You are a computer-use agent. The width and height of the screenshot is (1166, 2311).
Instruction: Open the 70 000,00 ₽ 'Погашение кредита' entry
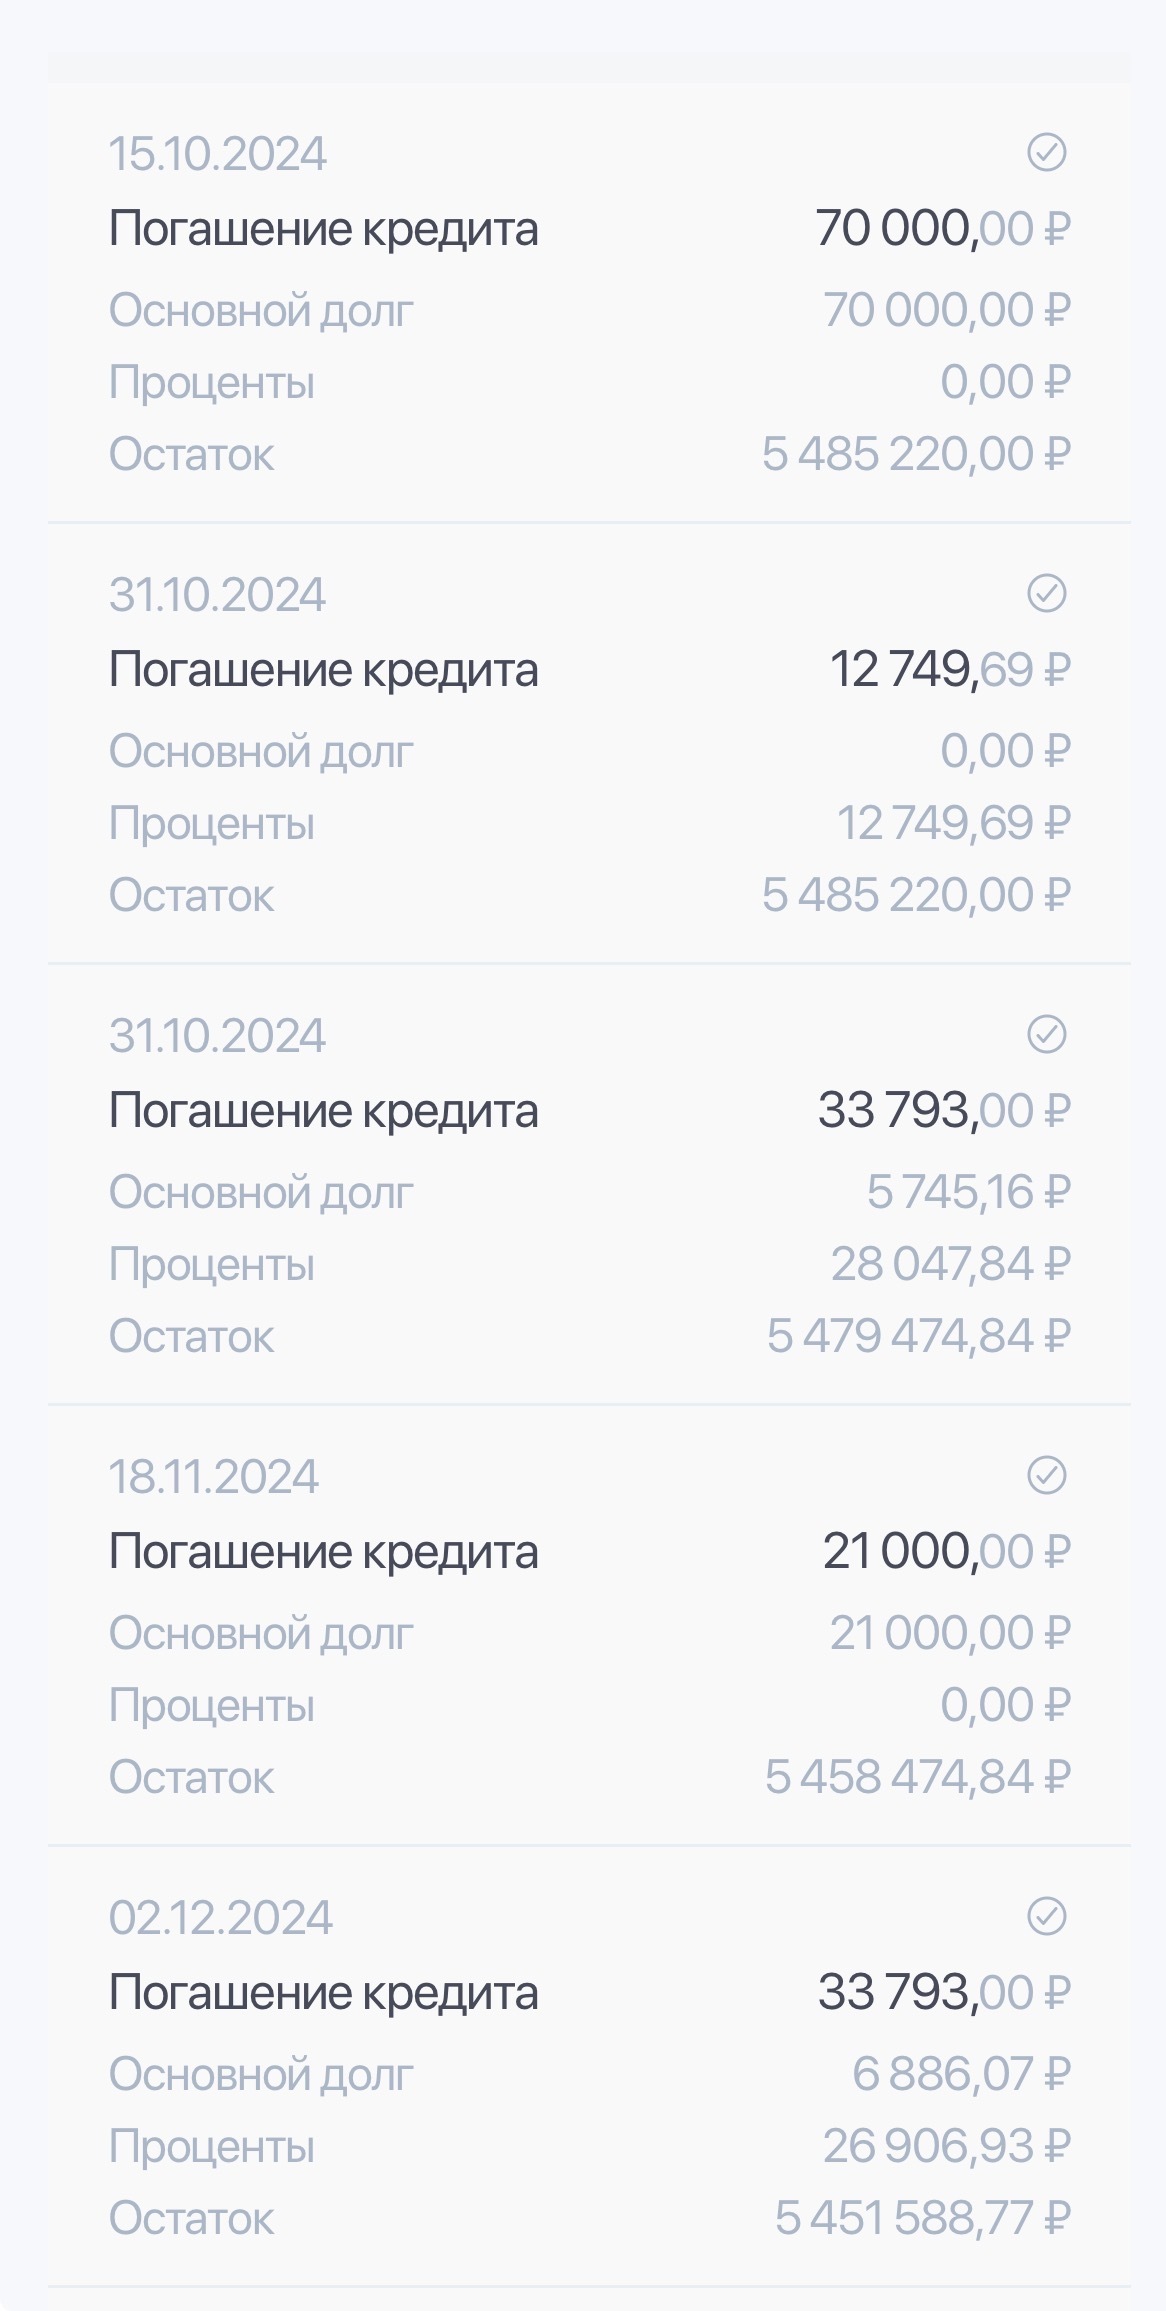click(323, 229)
